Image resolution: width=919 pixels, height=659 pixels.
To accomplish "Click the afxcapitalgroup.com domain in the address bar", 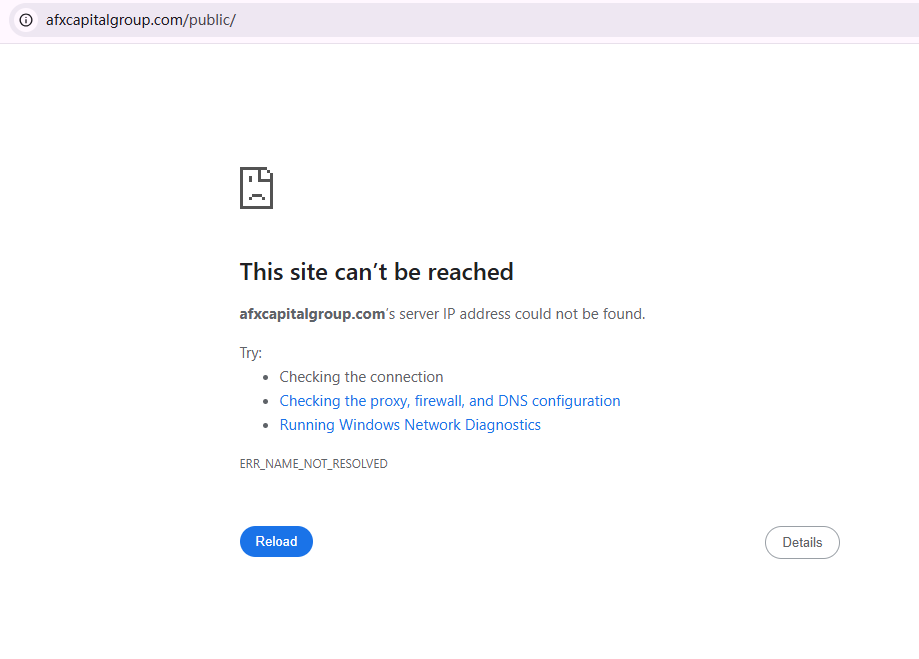I will pyautogui.click(x=114, y=20).
